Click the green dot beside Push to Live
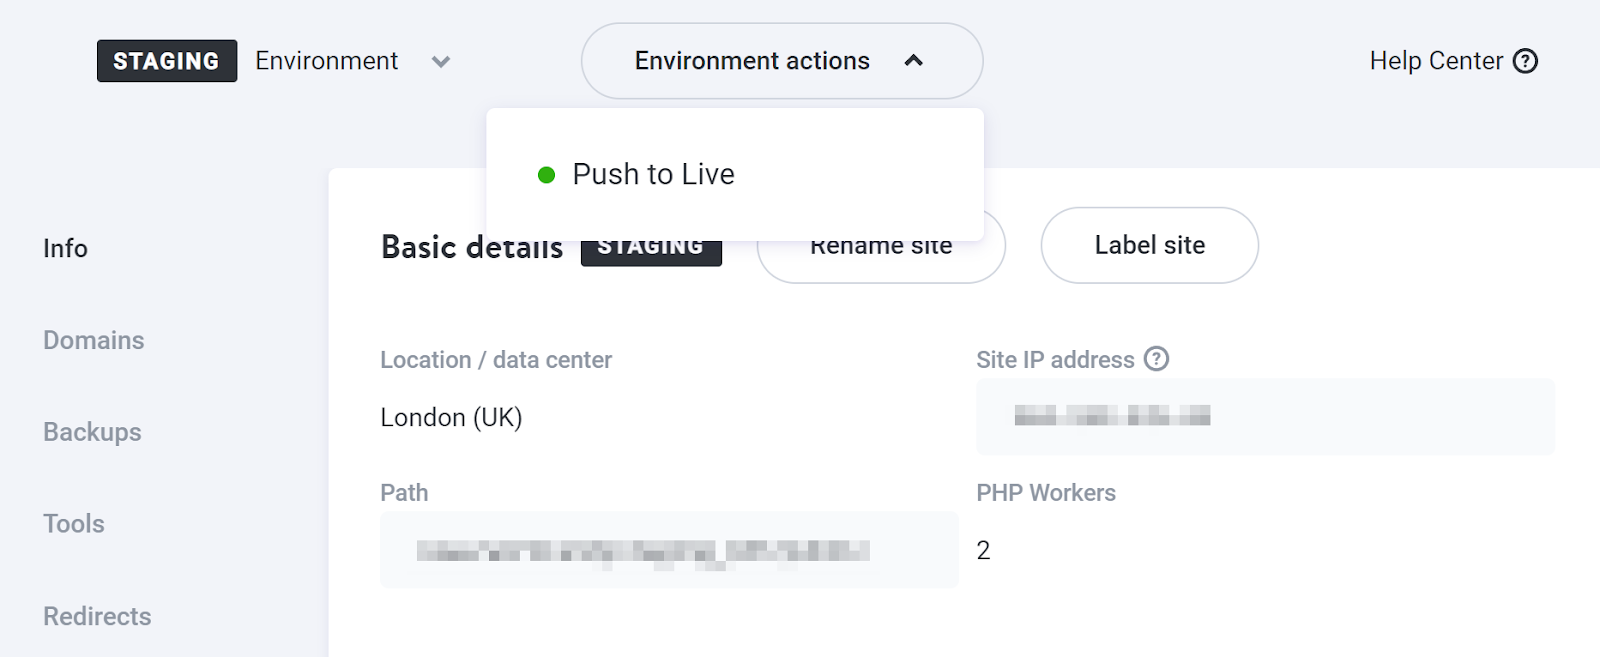 (x=546, y=175)
